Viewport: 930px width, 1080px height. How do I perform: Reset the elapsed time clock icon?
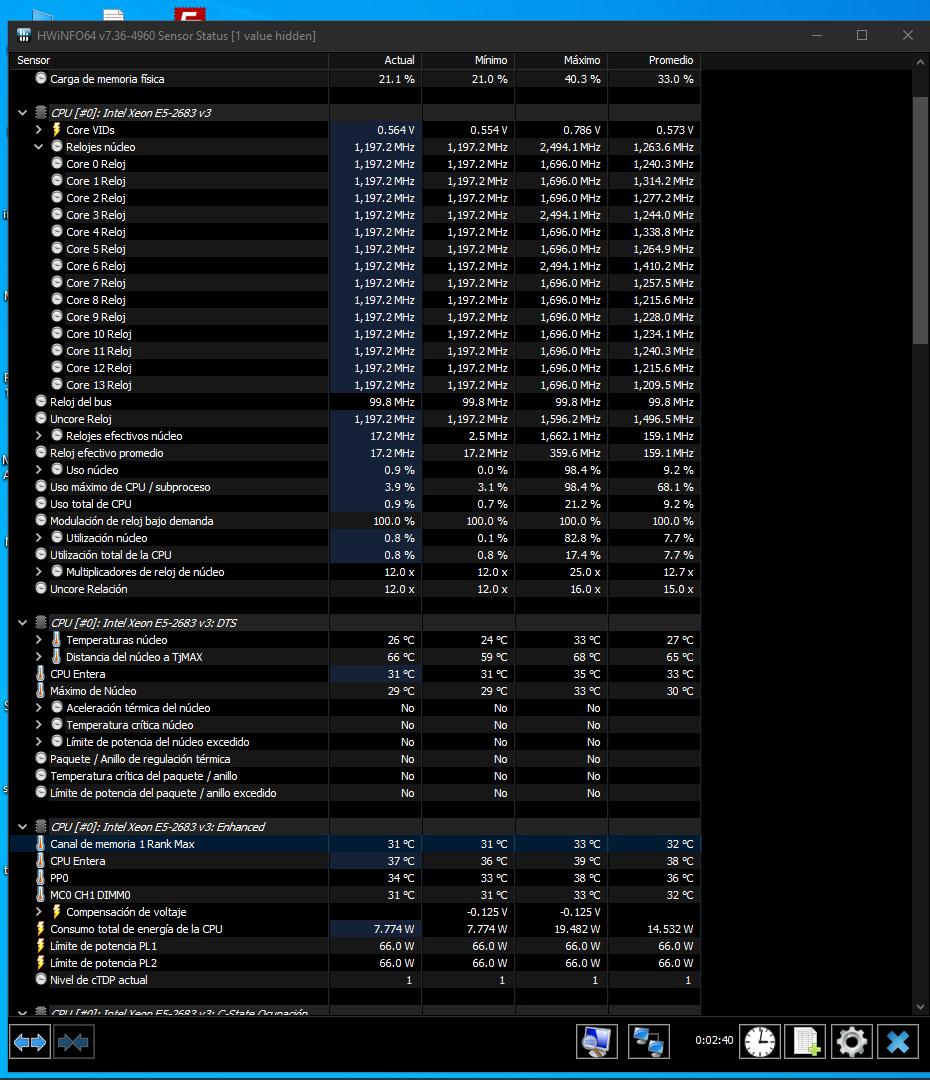point(760,1041)
